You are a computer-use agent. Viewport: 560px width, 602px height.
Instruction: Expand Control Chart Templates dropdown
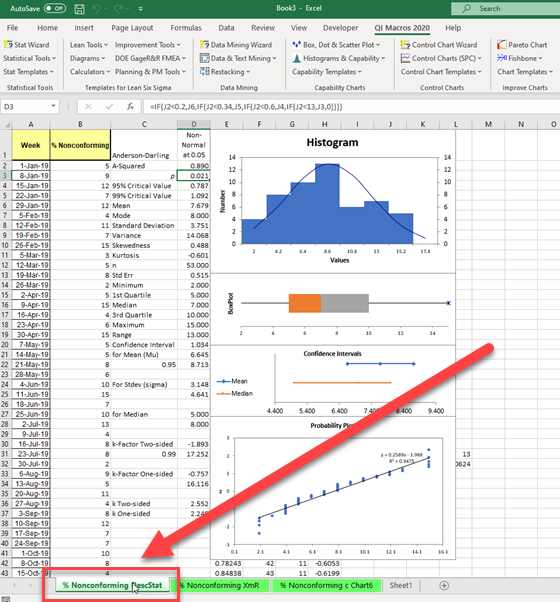tap(441, 72)
